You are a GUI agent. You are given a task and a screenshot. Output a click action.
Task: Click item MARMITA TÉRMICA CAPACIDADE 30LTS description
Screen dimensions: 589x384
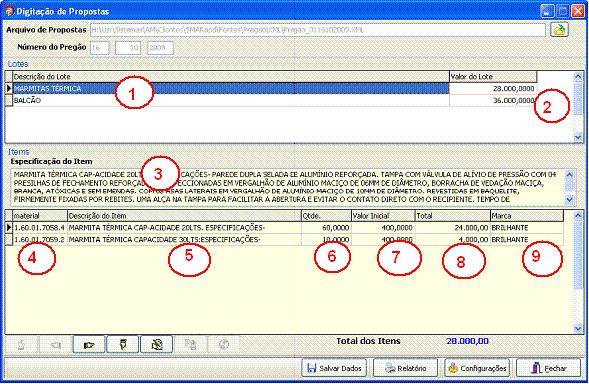click(x=184, y=239)
